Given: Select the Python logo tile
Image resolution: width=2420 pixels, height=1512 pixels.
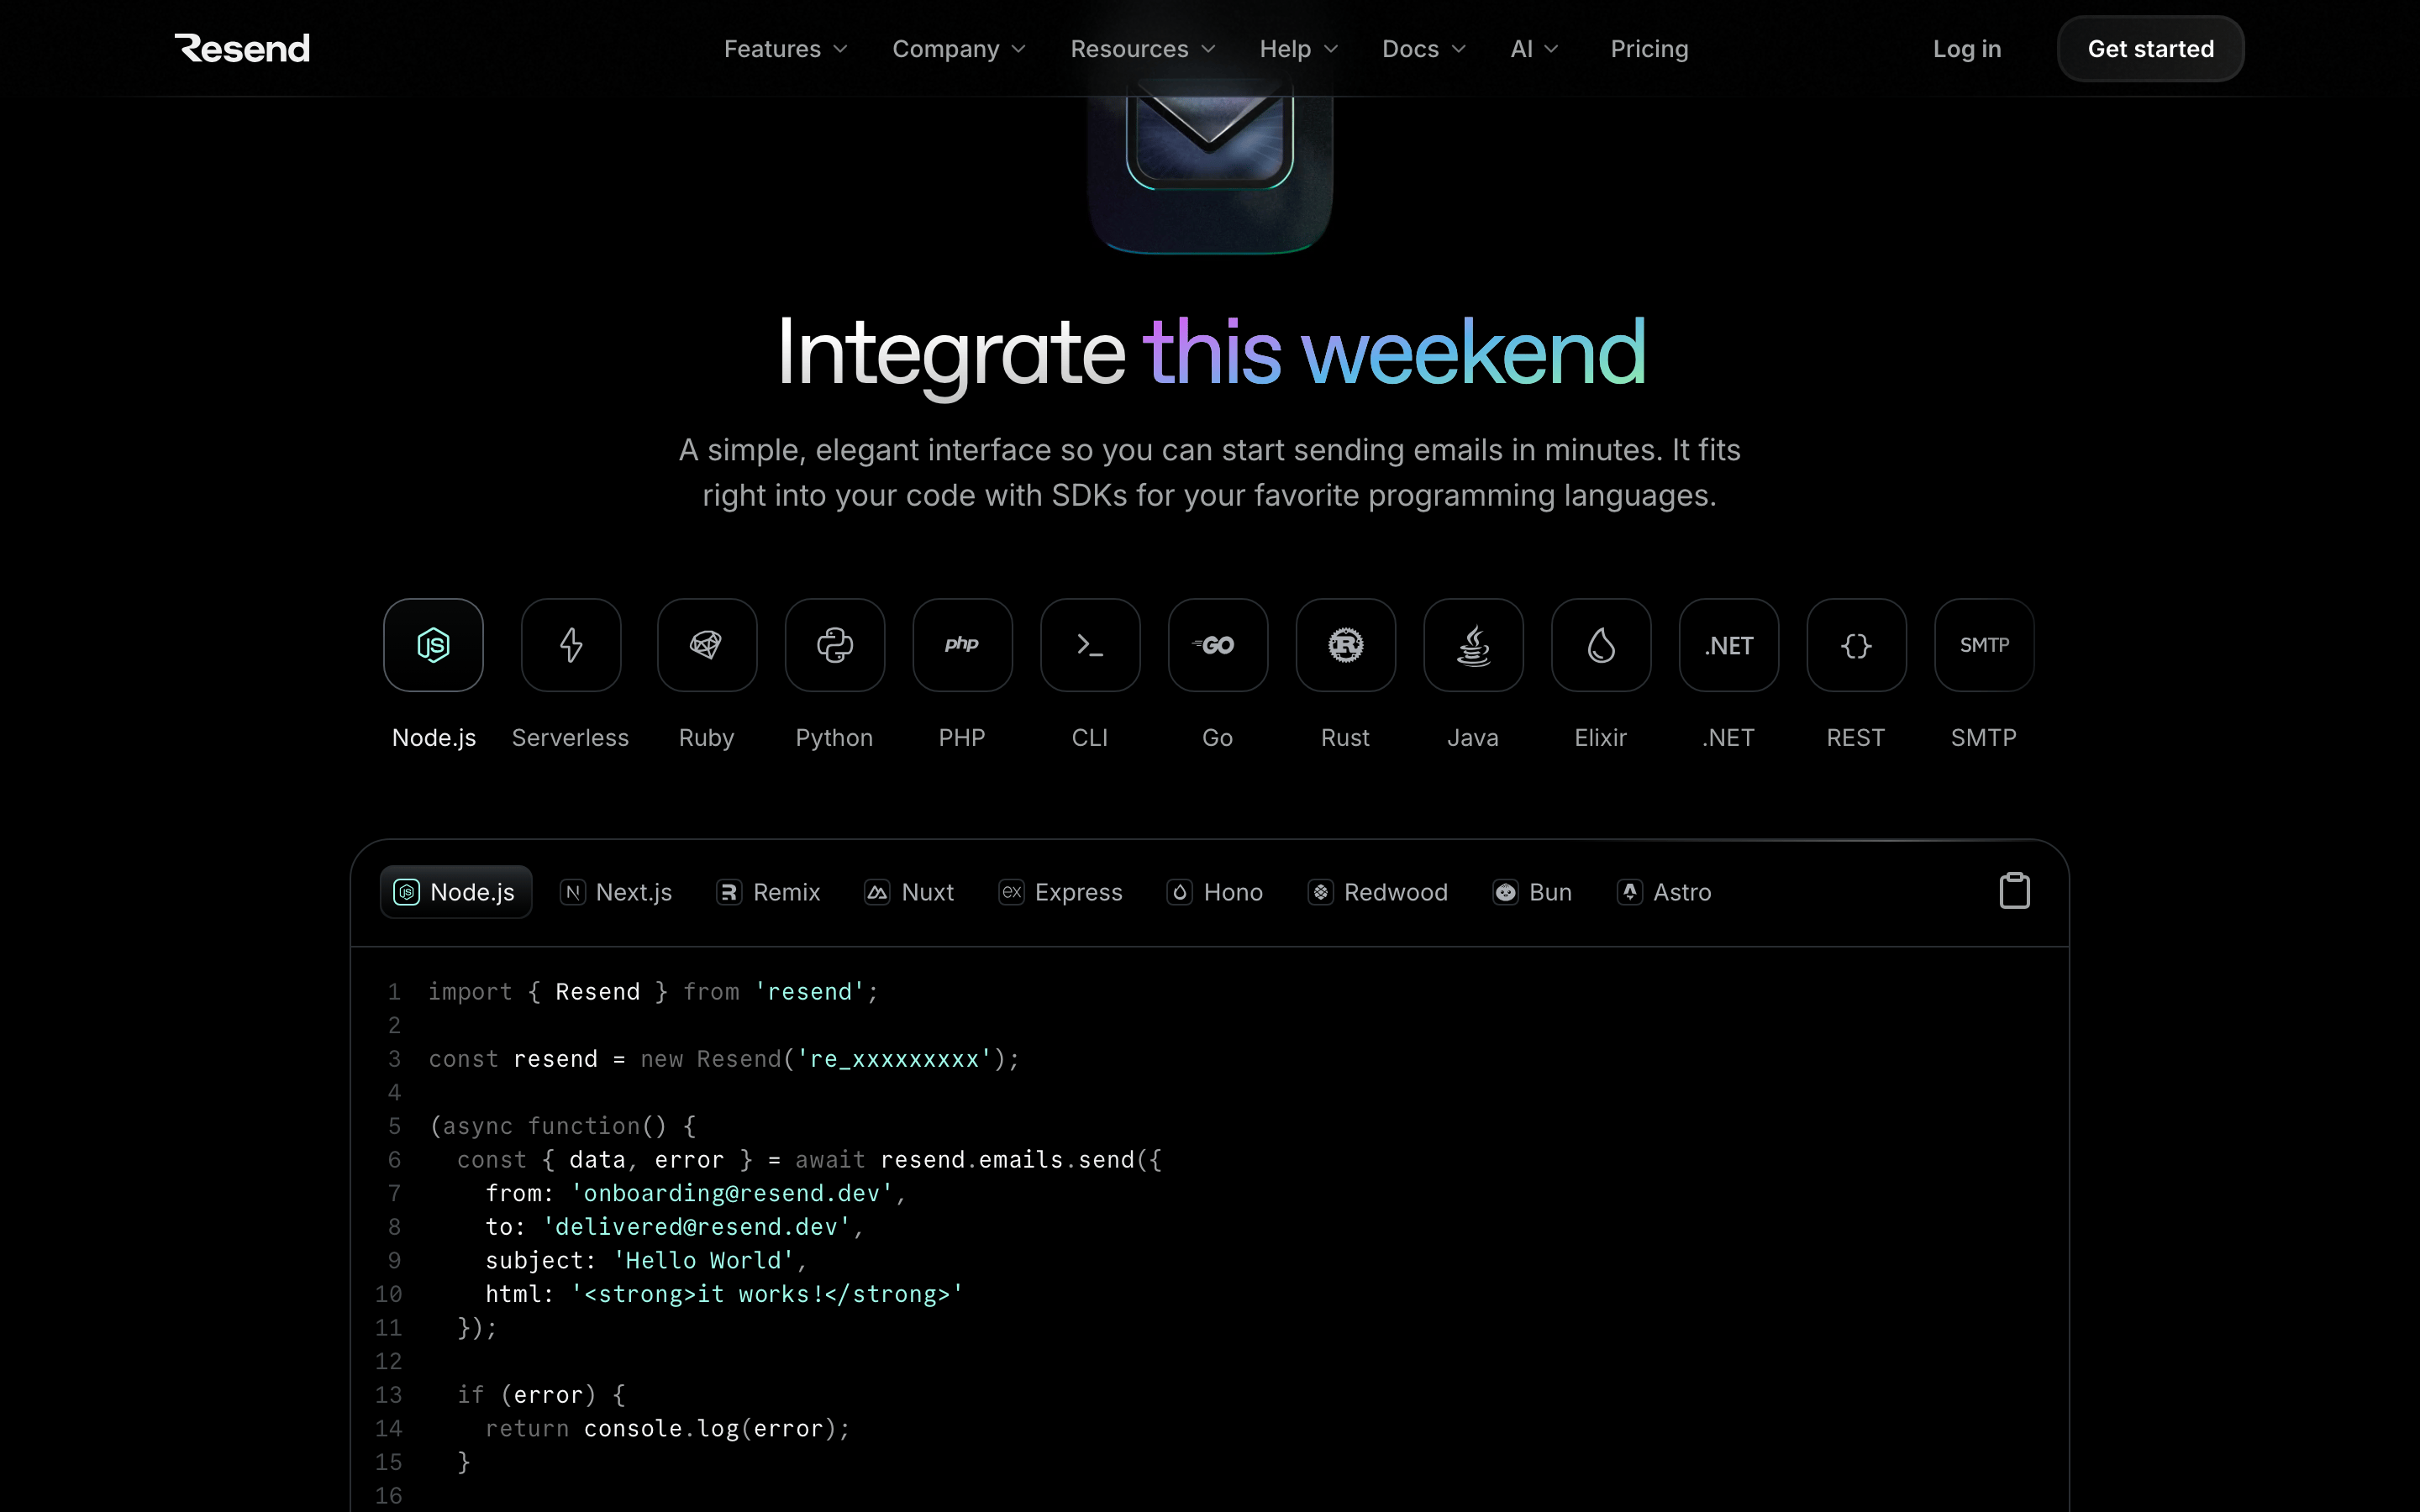Looking at the screenshot, I should 835,645.
